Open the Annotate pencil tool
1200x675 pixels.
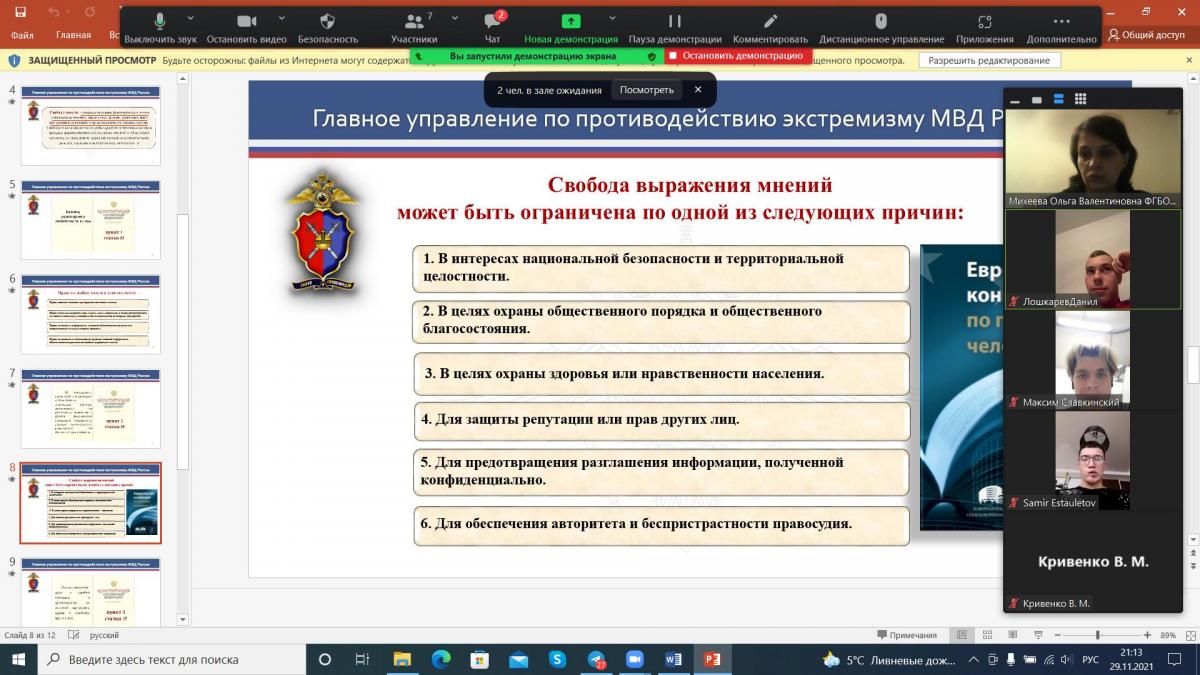click(x=770, y=28)
